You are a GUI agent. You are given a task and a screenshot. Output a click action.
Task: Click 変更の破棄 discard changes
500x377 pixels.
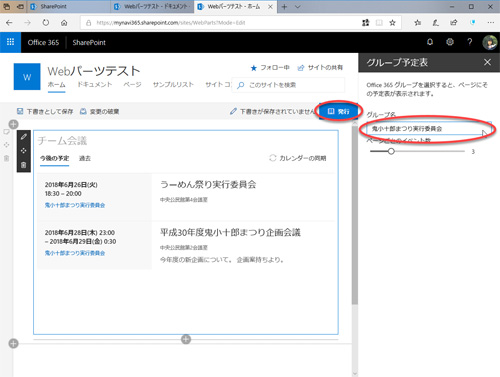99,111
